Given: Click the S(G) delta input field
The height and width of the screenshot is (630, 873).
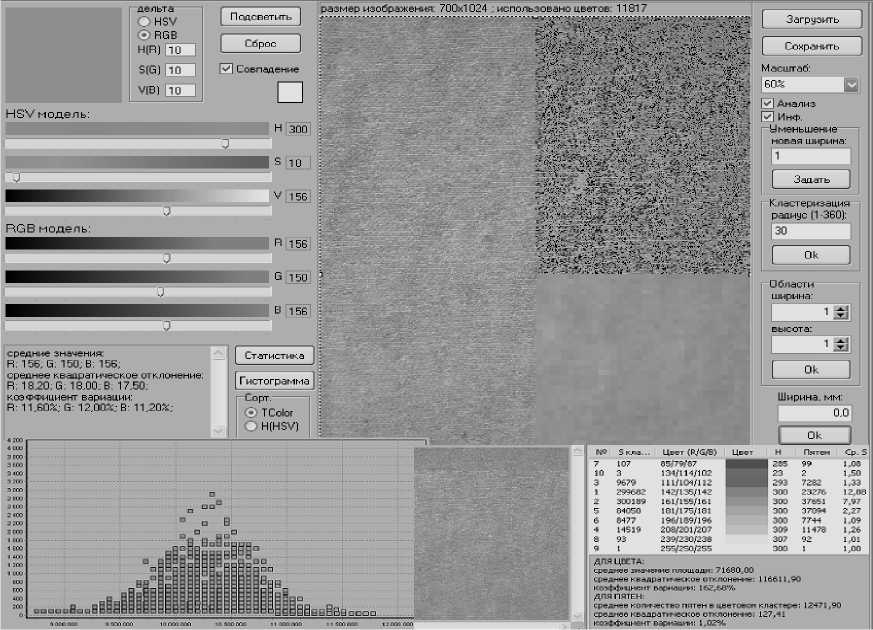Looking at the screenshot, I should pos(180,70).
